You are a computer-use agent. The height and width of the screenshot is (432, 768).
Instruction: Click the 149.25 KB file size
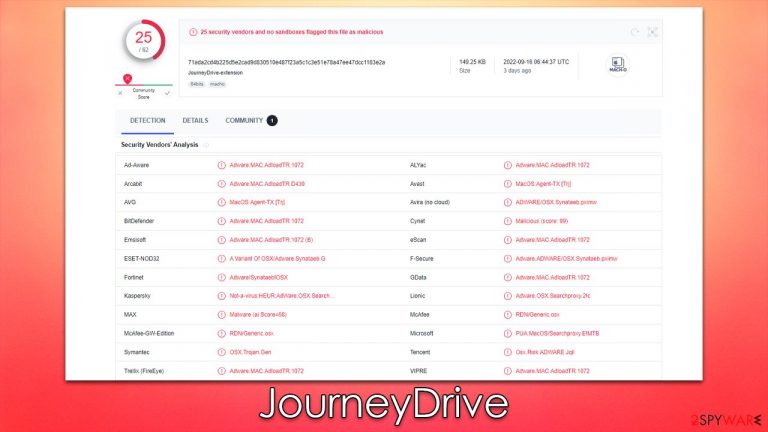tap(472, 62)
